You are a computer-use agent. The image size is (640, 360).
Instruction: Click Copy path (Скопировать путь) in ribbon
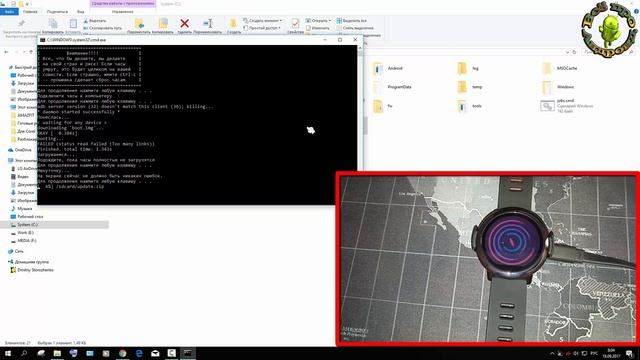click(x=102, y=28)
